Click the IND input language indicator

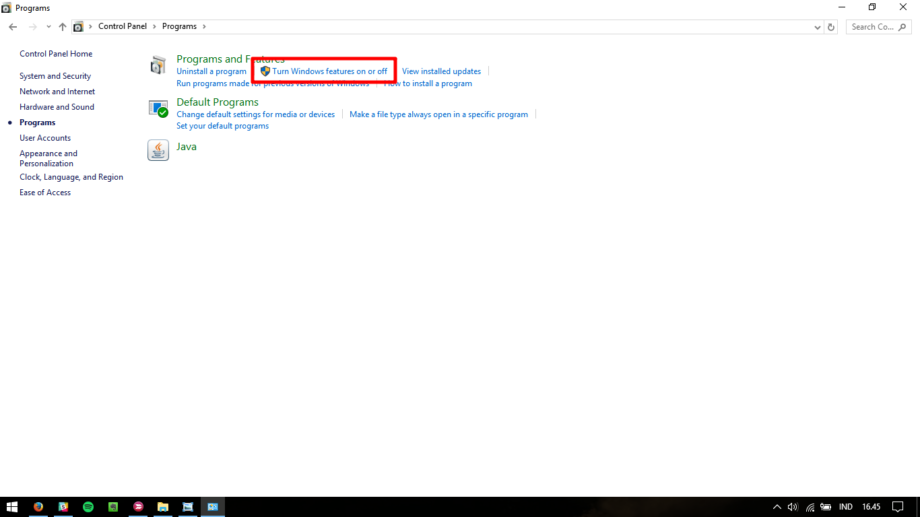tap(845, 507)
